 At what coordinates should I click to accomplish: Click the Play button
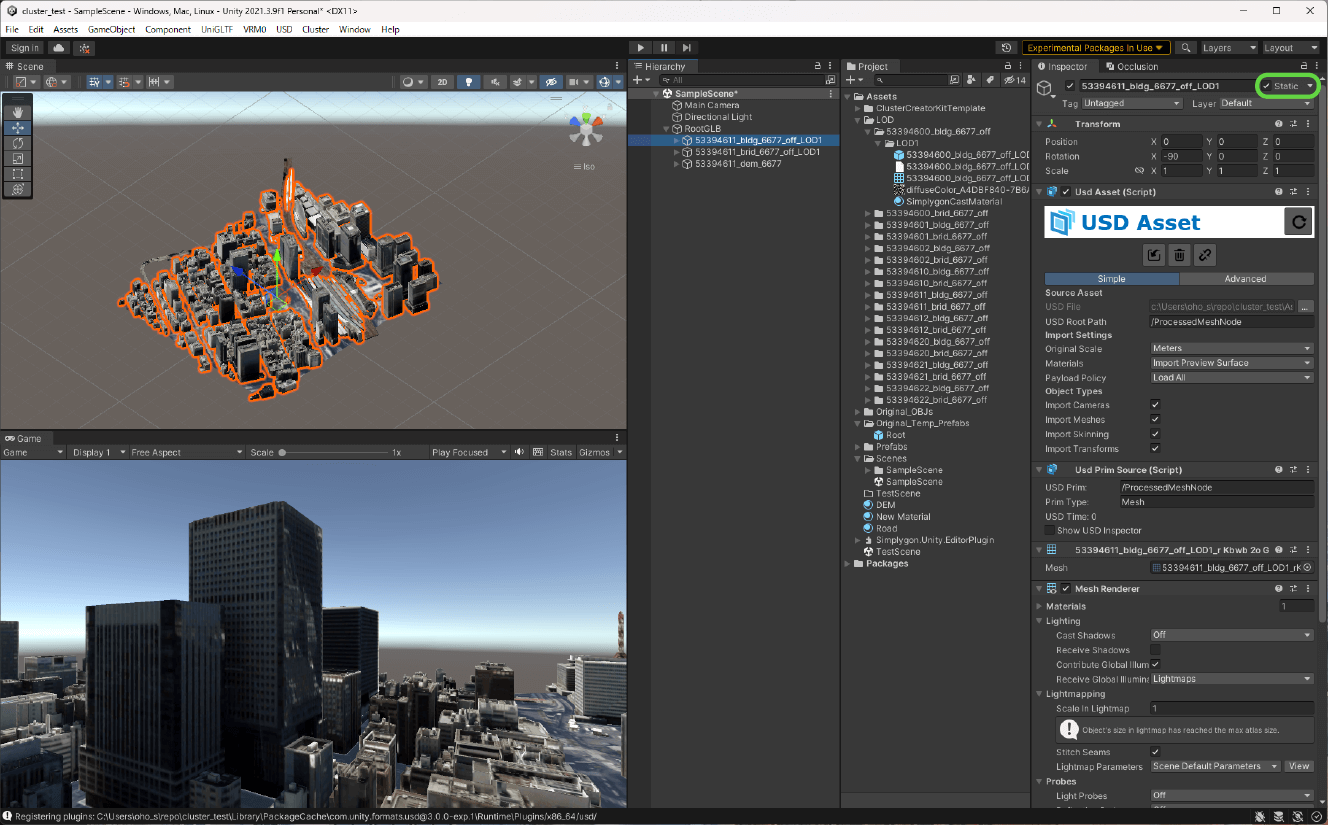pos(641,47)
